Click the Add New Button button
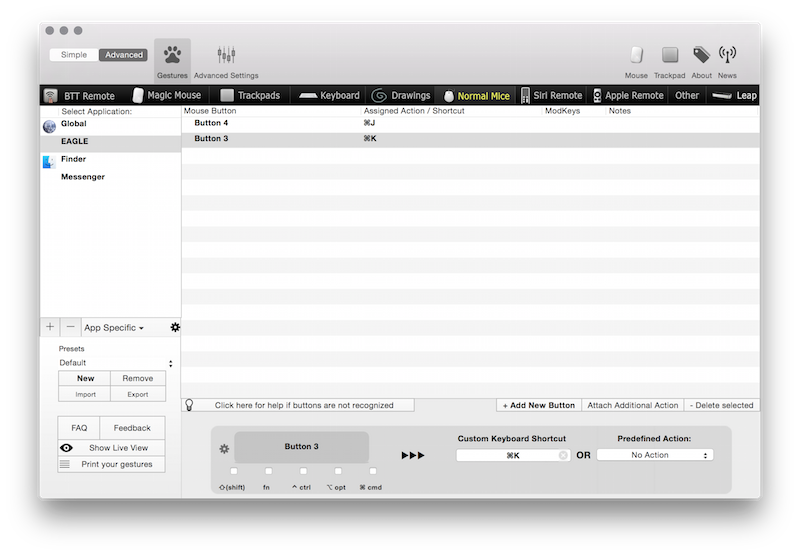 [538, 405]
